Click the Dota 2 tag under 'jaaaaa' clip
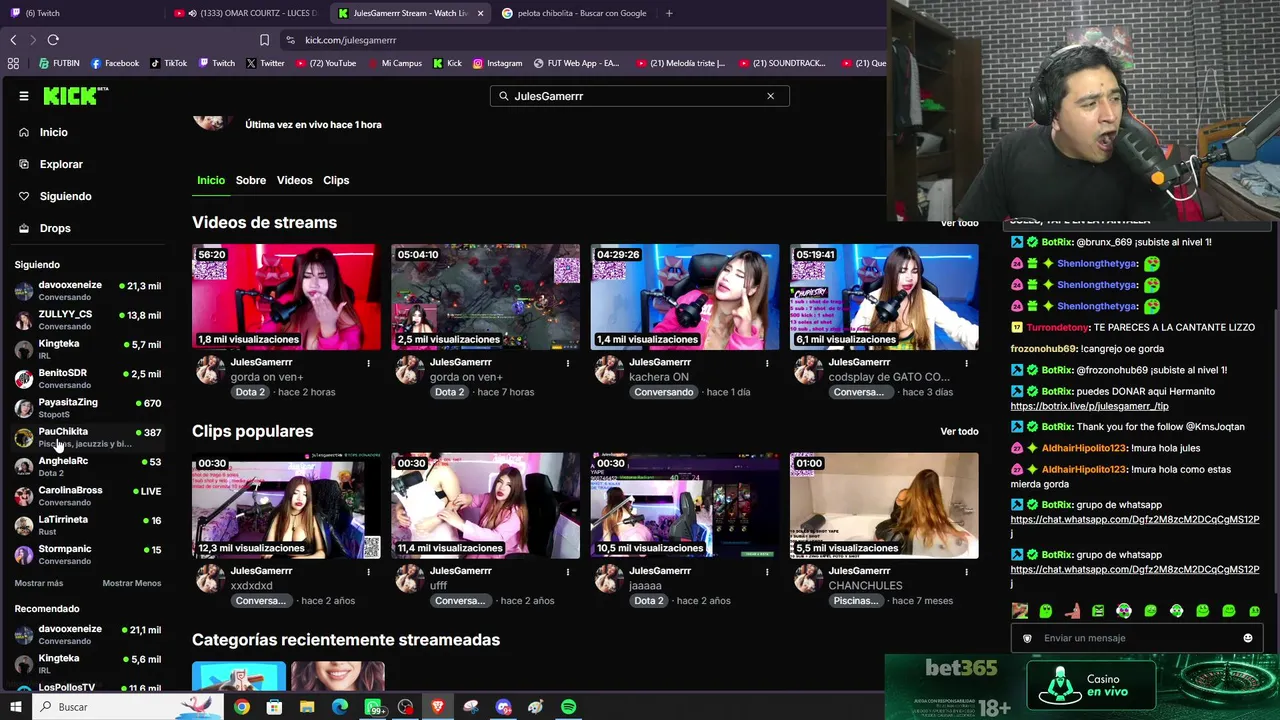 648,601
